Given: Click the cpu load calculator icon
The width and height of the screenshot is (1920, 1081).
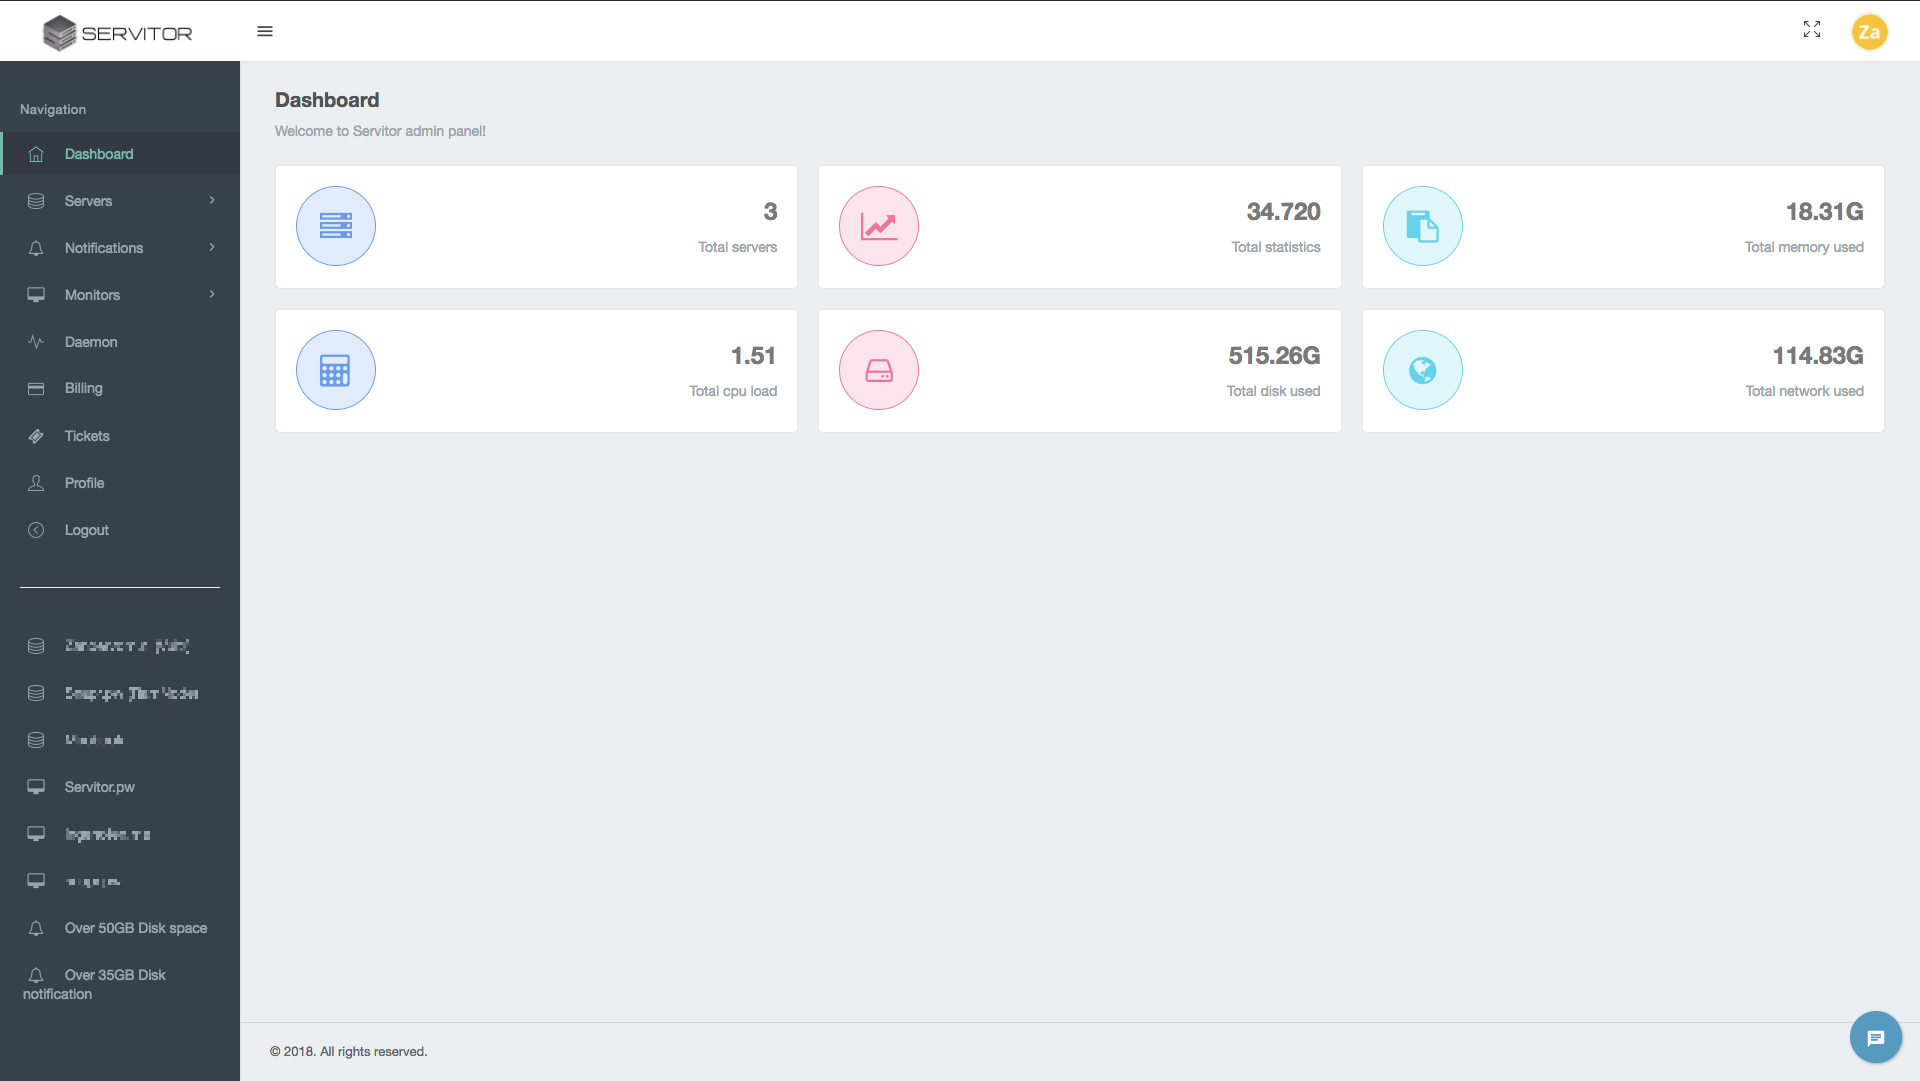Looking at the screenshot, I should 336,370.
